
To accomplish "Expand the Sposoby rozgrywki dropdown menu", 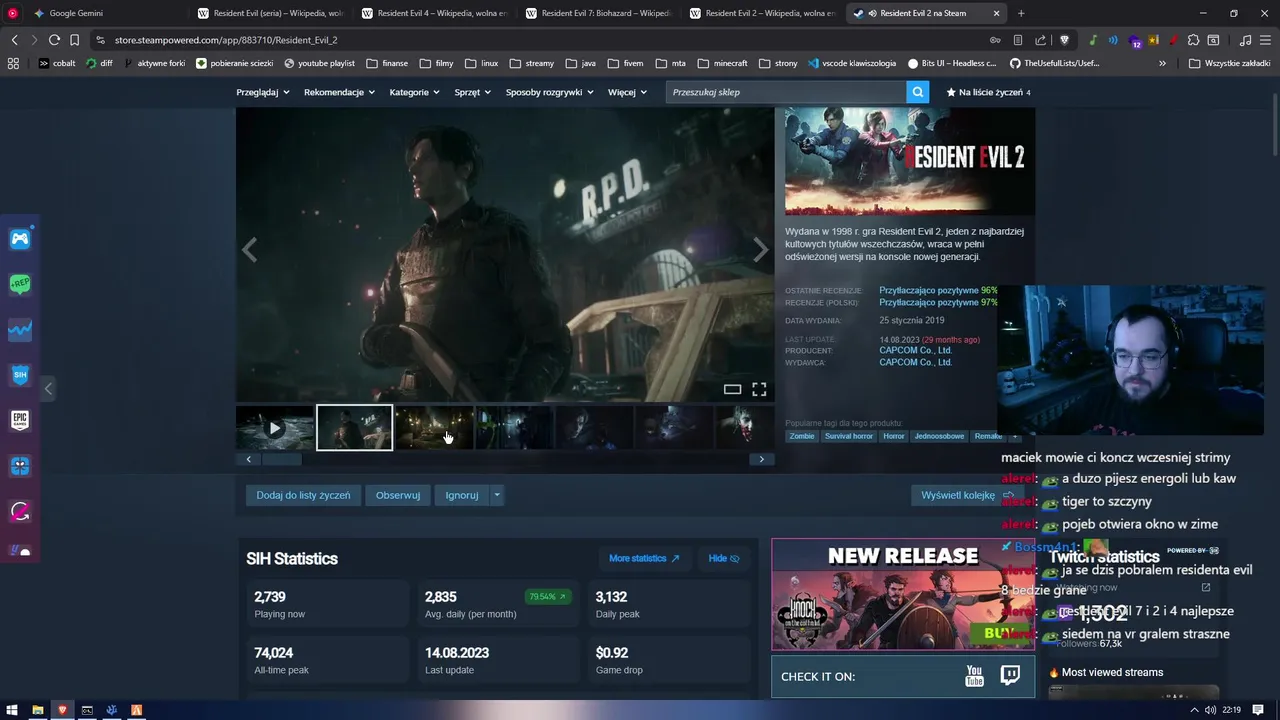I will coord(549,92).
